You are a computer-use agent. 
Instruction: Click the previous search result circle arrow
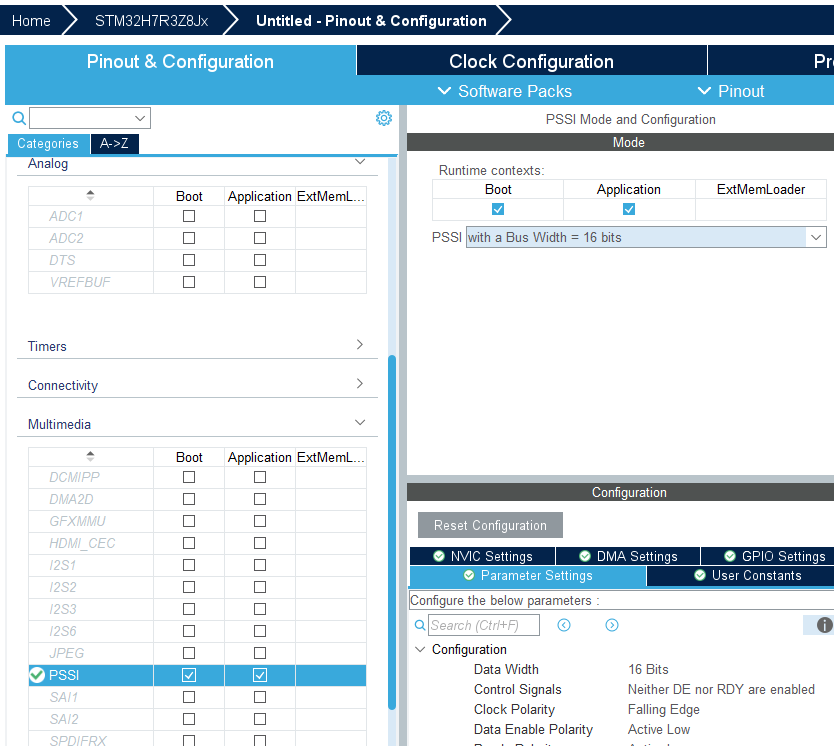[563, 624]
